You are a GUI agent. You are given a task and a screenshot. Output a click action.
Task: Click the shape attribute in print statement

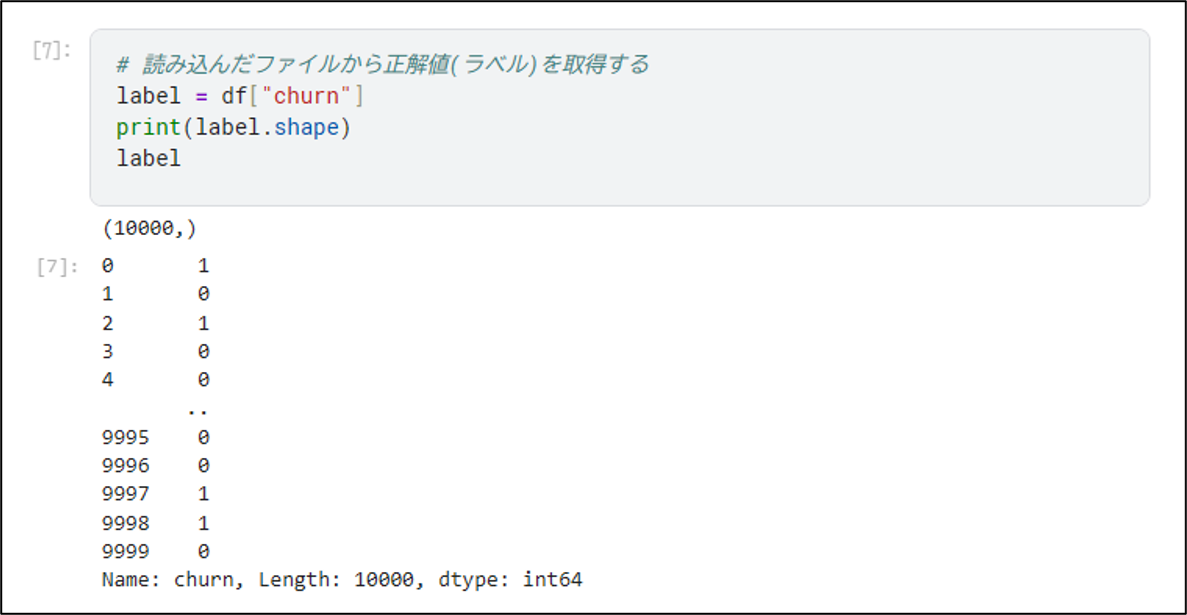click(x=307, y=128)
